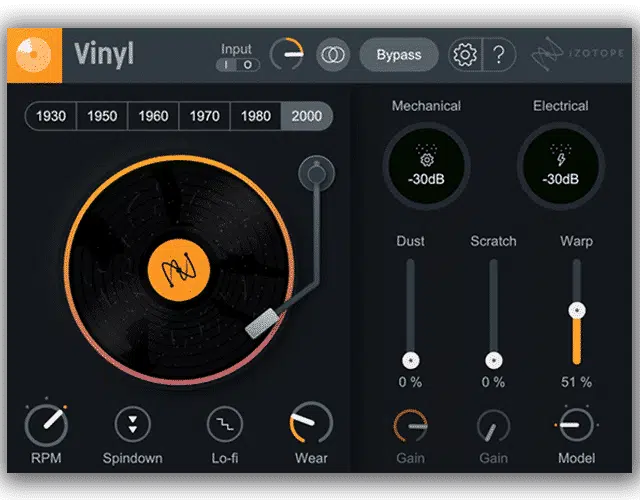Select the 1950 era tab
This screenshot has width=640, height=500.
pos(102,116)
